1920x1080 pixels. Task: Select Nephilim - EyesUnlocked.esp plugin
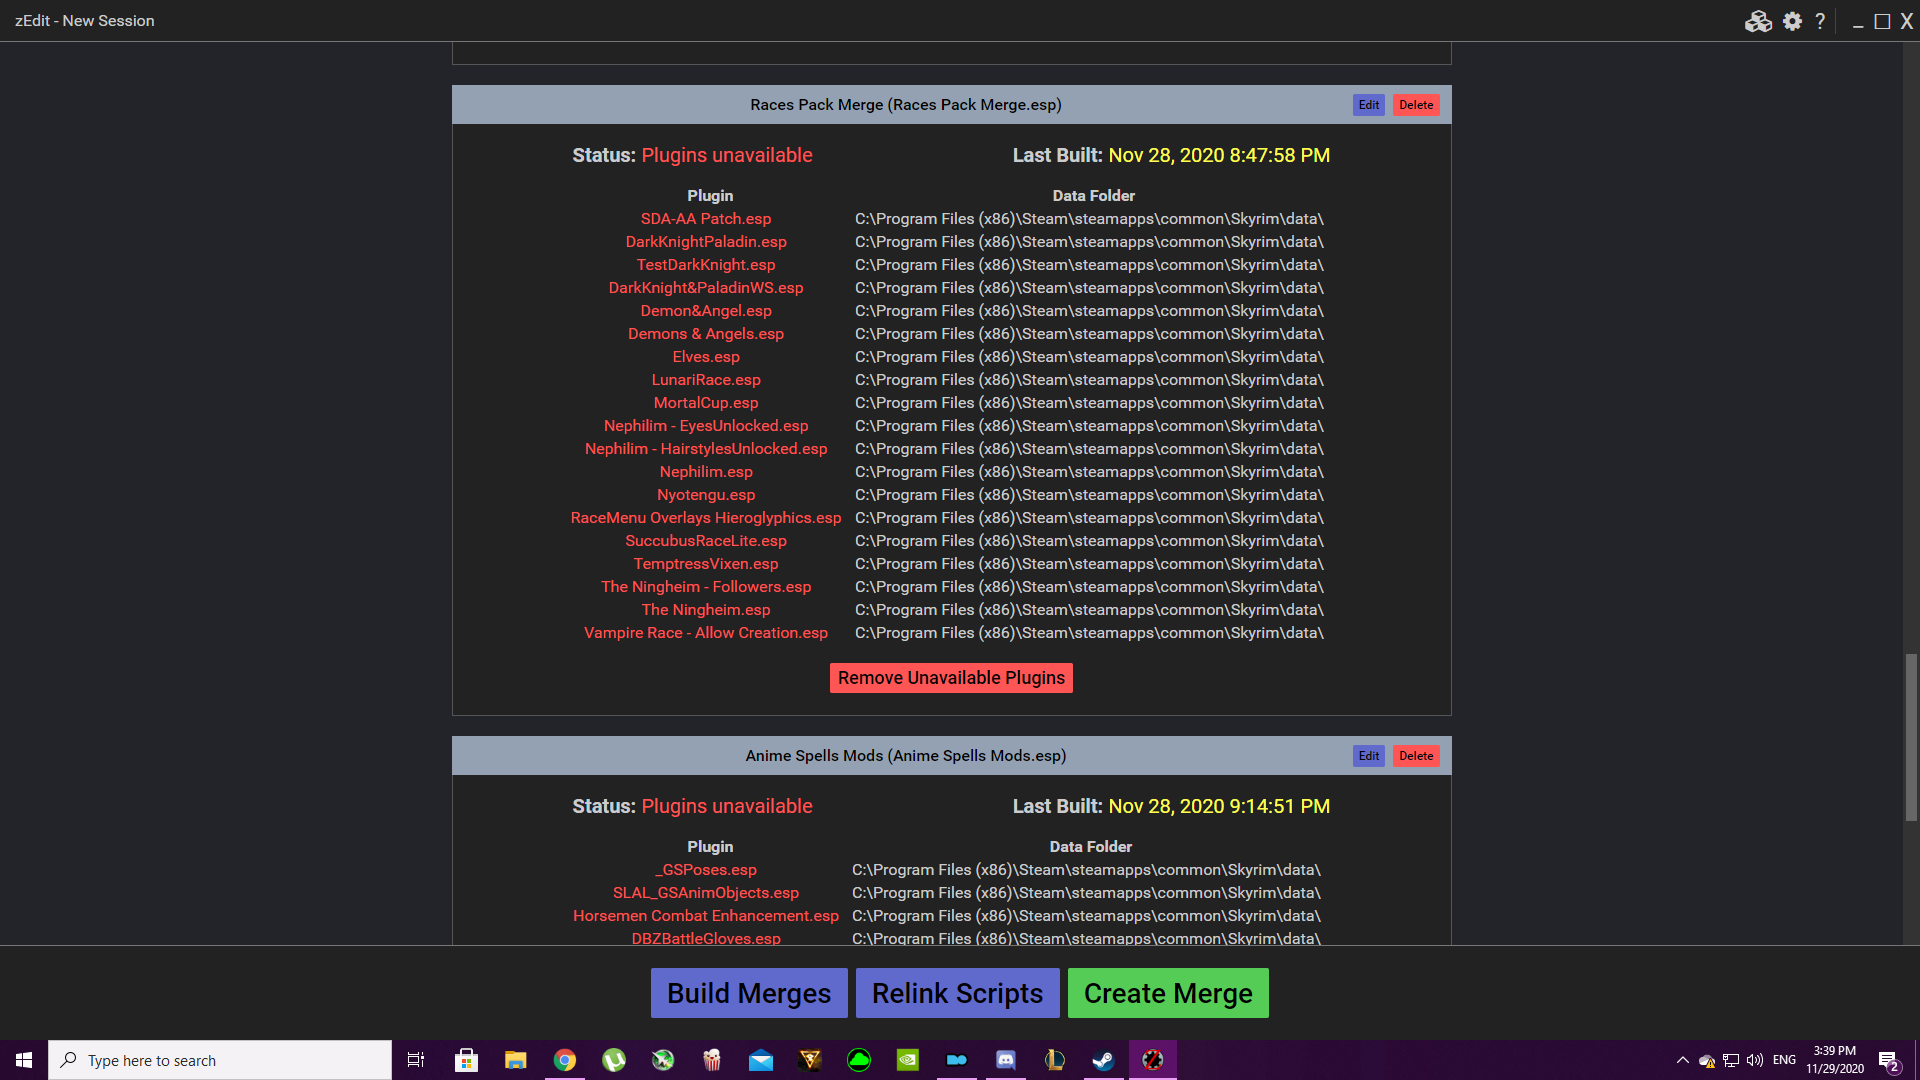click(706, 426)
